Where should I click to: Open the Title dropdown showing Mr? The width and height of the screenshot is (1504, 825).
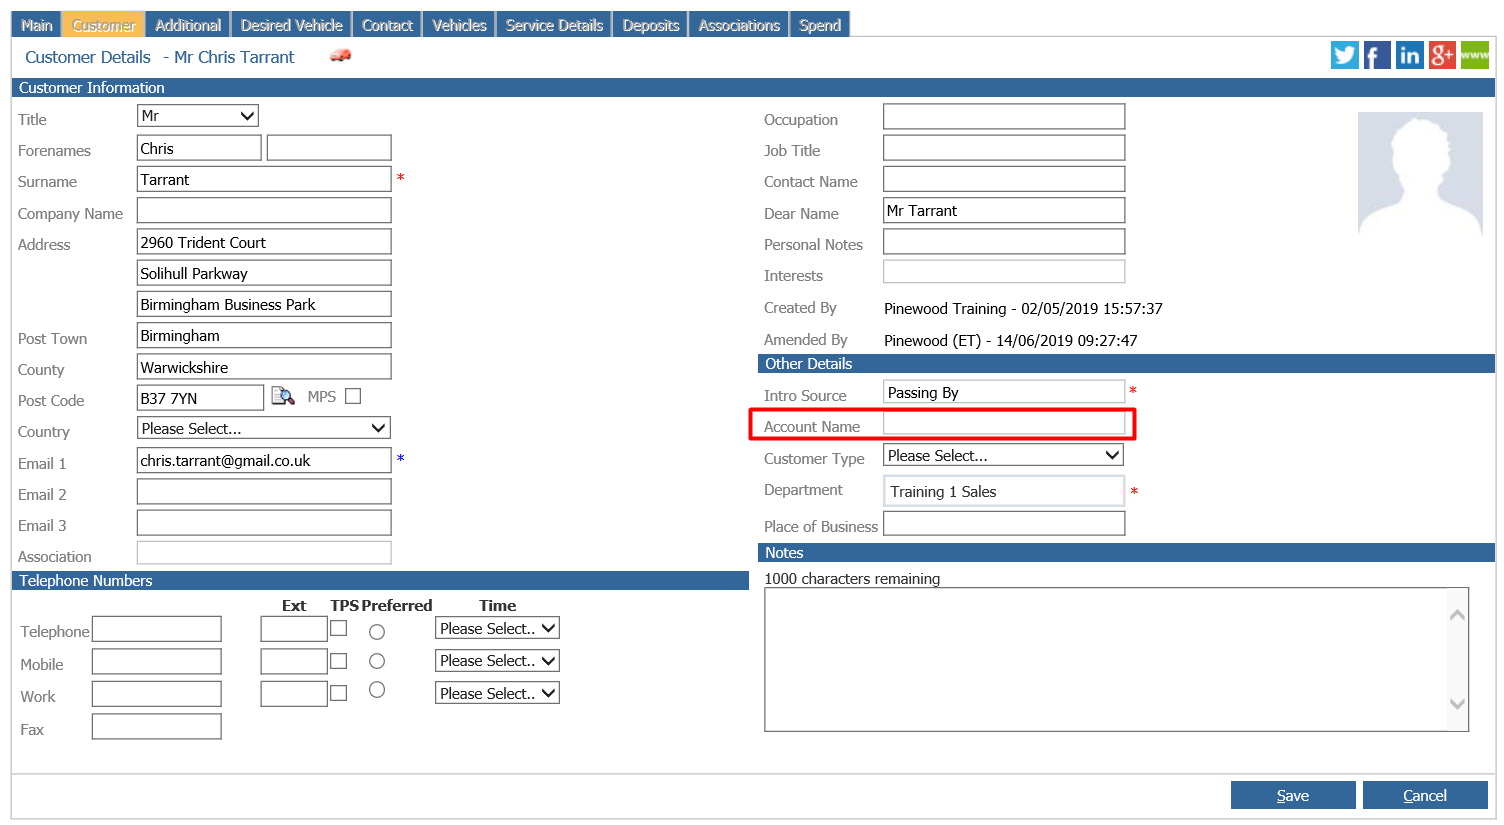pyautogui.click(x=198, y=116)
